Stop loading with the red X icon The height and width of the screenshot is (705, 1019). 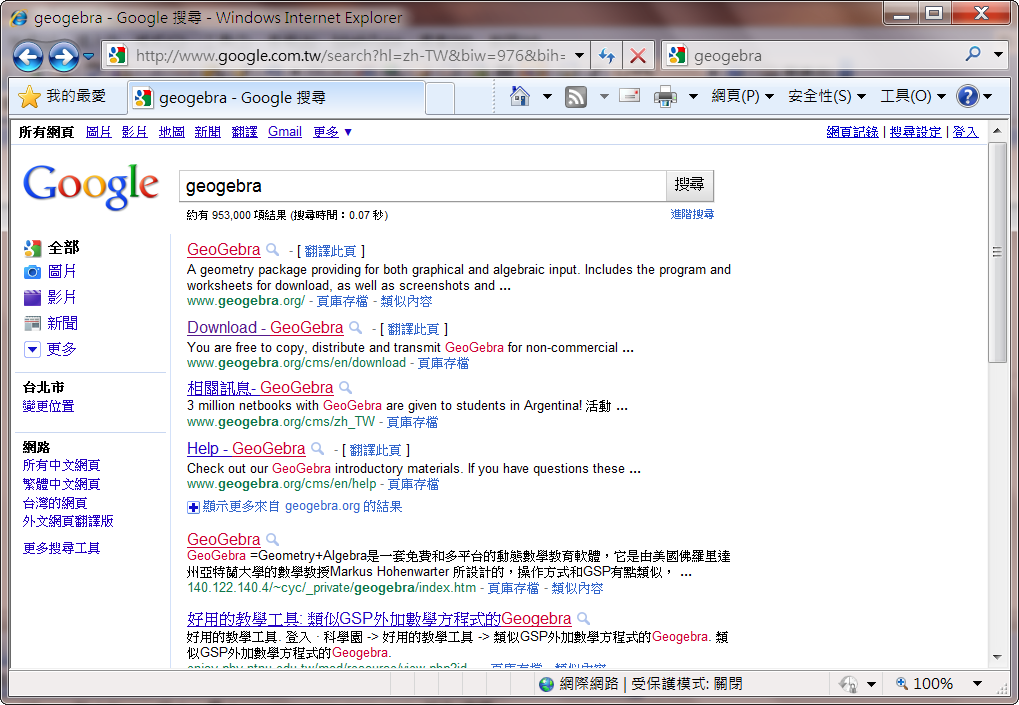pyautogui.click(x=638, y=56)
